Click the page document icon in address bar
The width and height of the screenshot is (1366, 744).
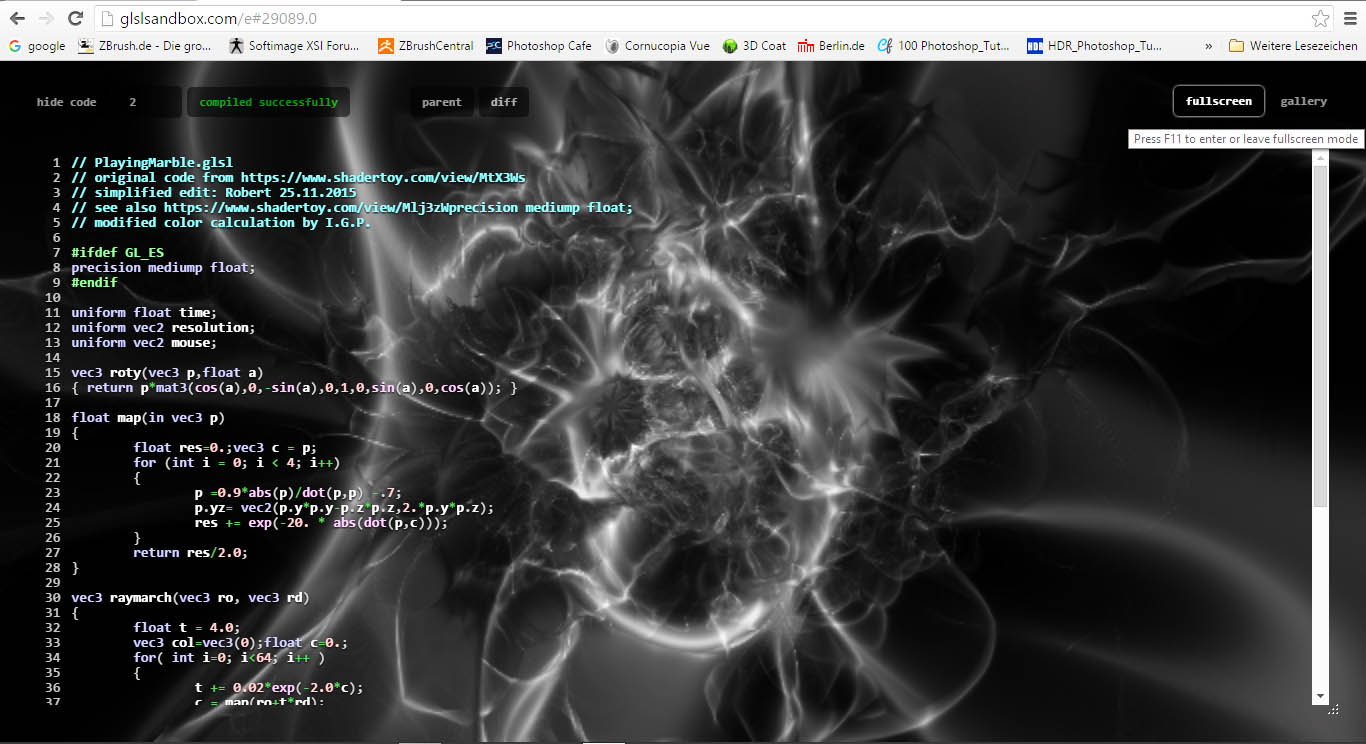coord(109,18)
